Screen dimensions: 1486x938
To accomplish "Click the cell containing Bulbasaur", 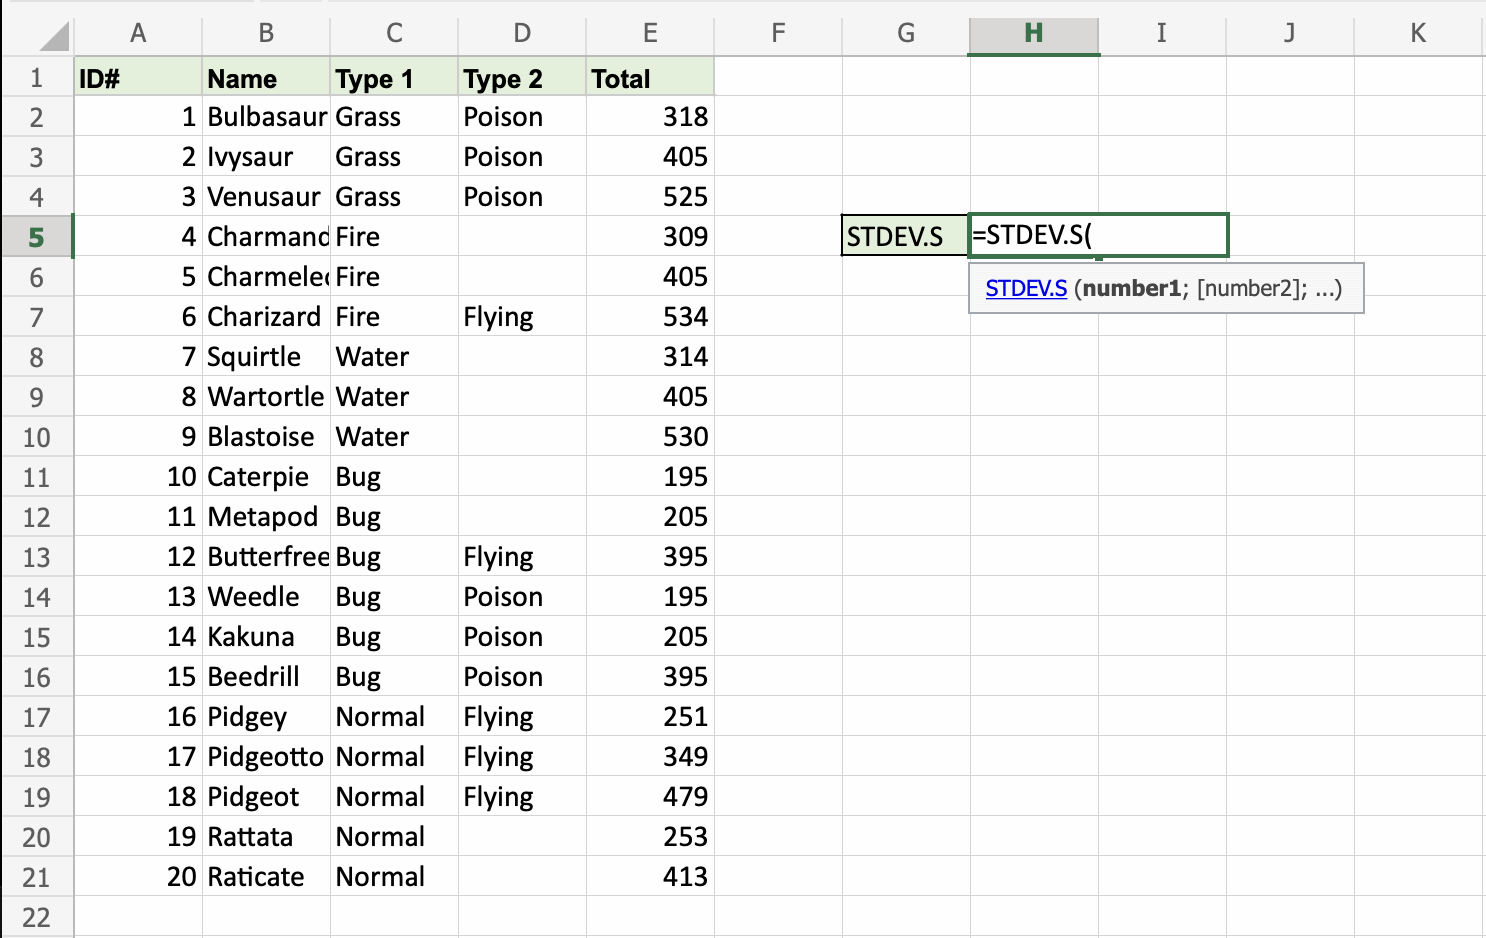I will pos(265,116).
